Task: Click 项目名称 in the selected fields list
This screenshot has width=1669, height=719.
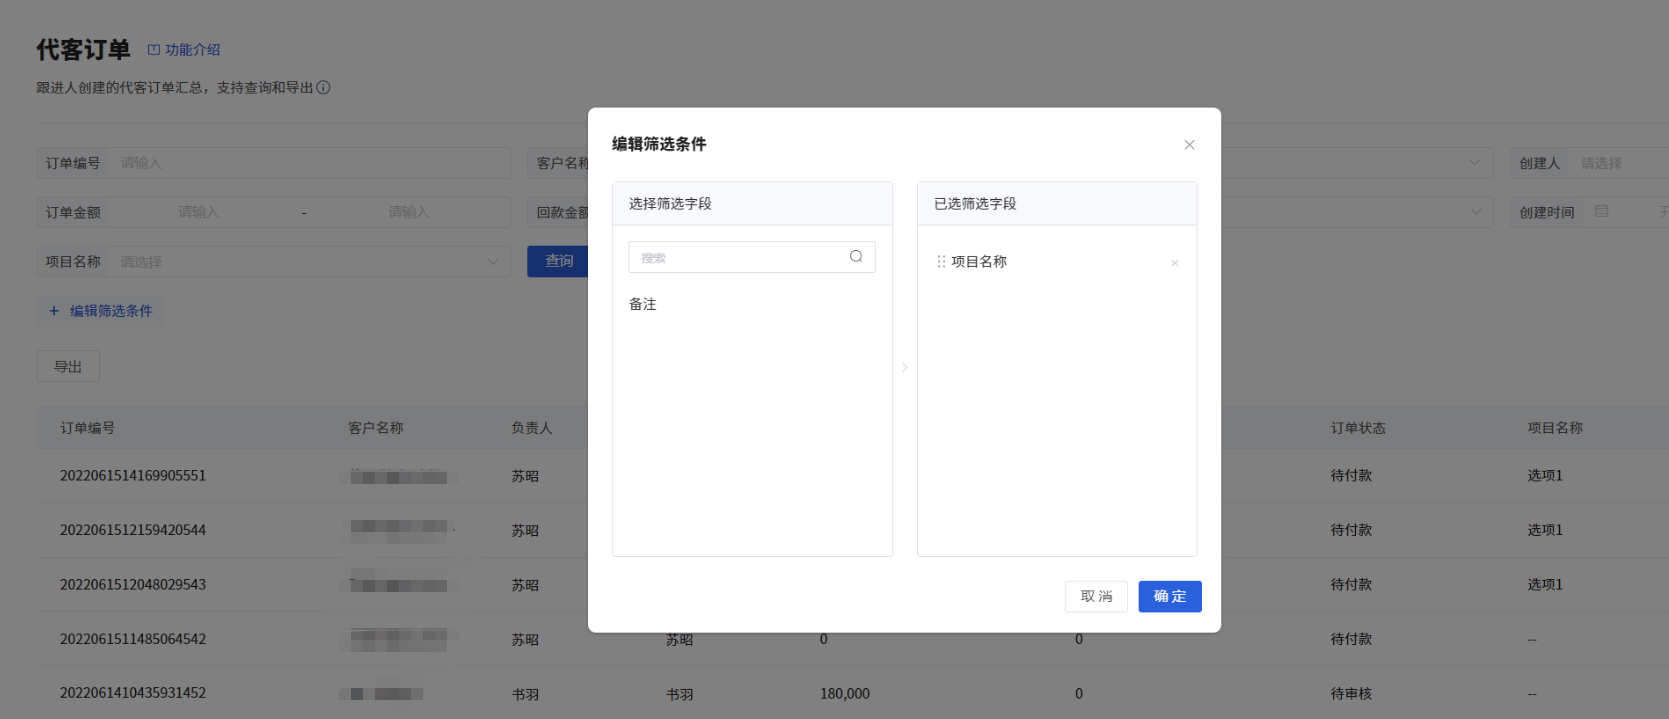Action: 979,262
